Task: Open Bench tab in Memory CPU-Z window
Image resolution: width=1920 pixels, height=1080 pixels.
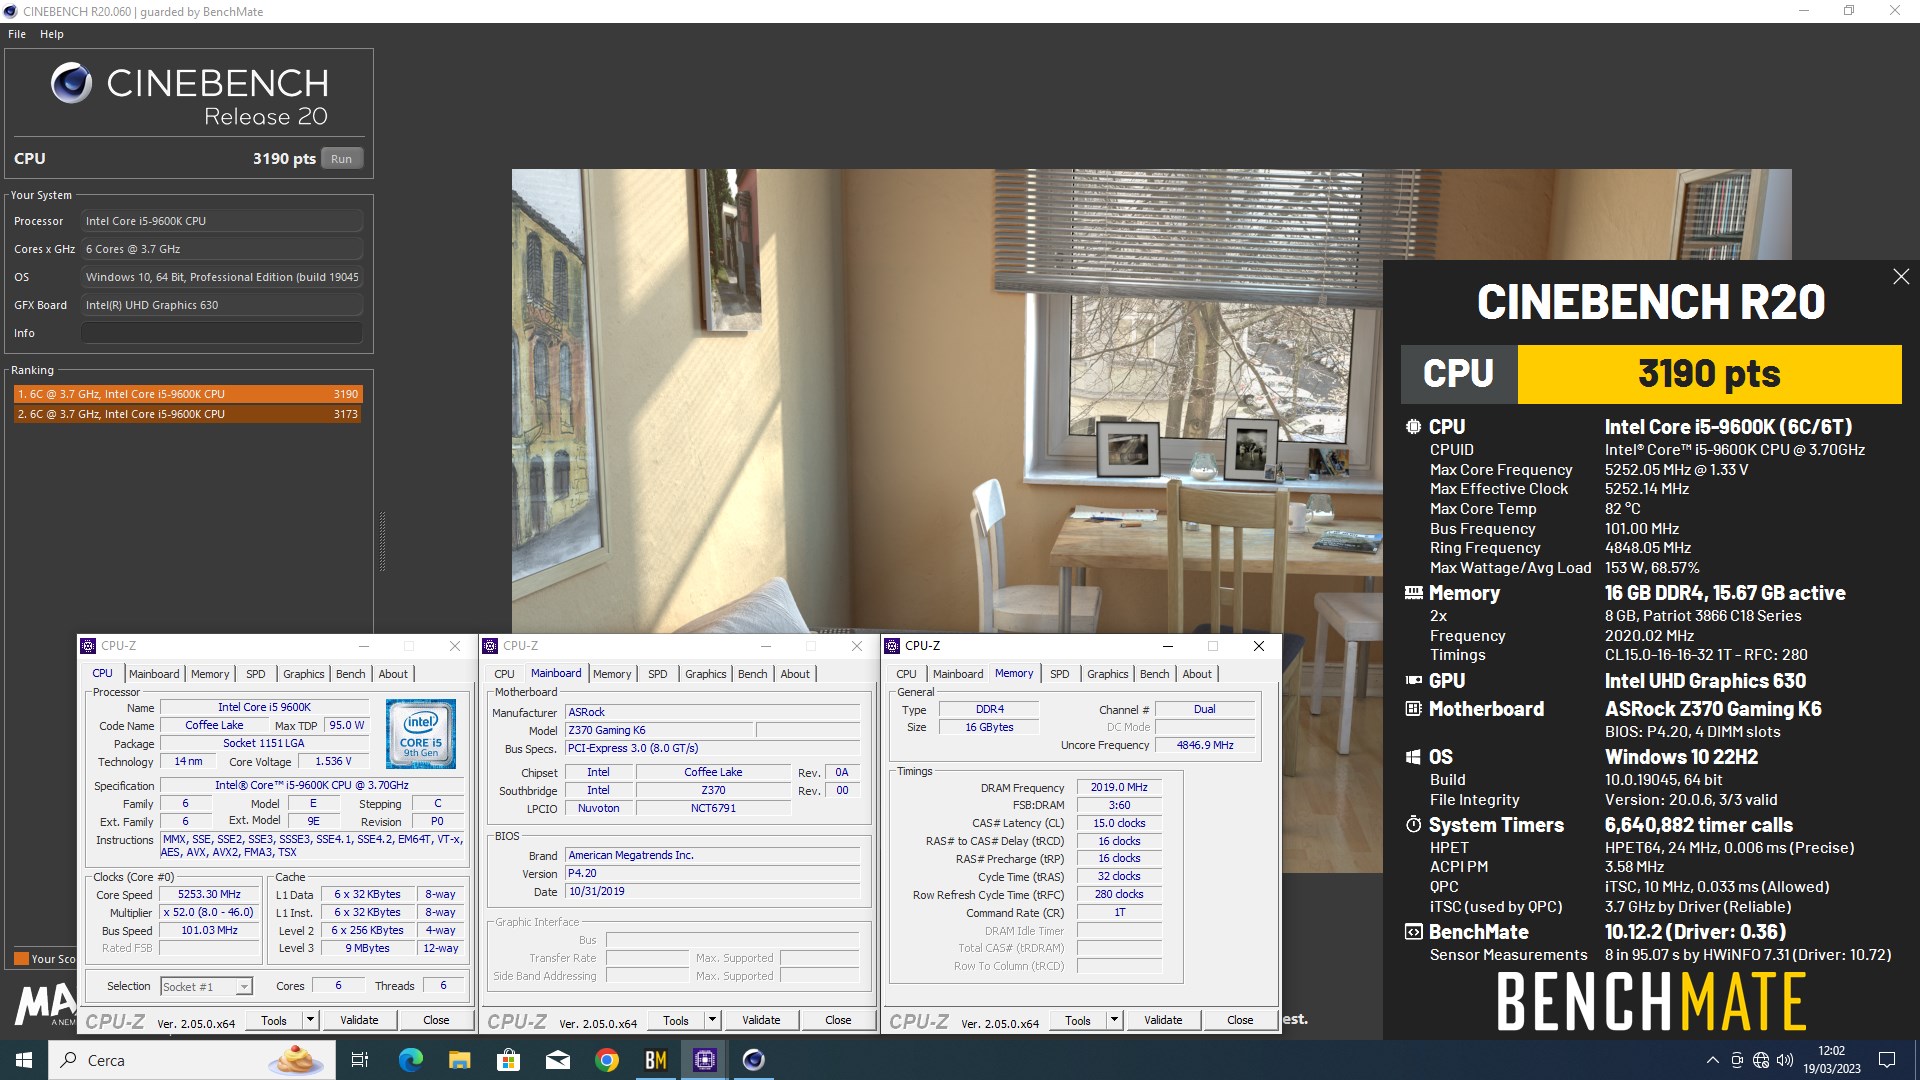Action: coord(1155,674)
